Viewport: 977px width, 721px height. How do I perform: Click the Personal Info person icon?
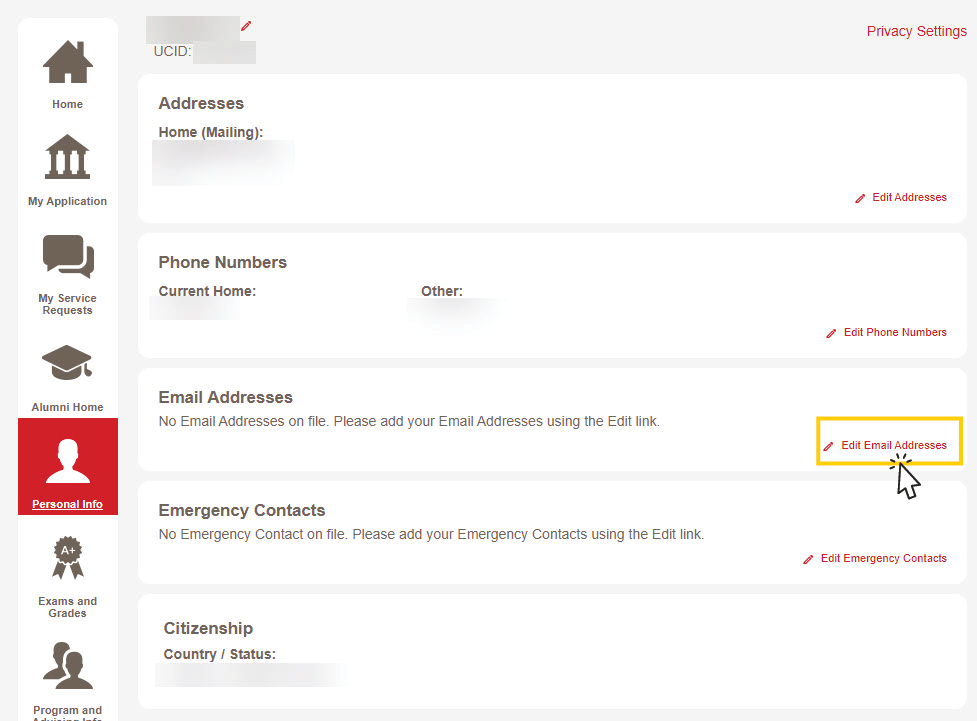click(67, 460)
